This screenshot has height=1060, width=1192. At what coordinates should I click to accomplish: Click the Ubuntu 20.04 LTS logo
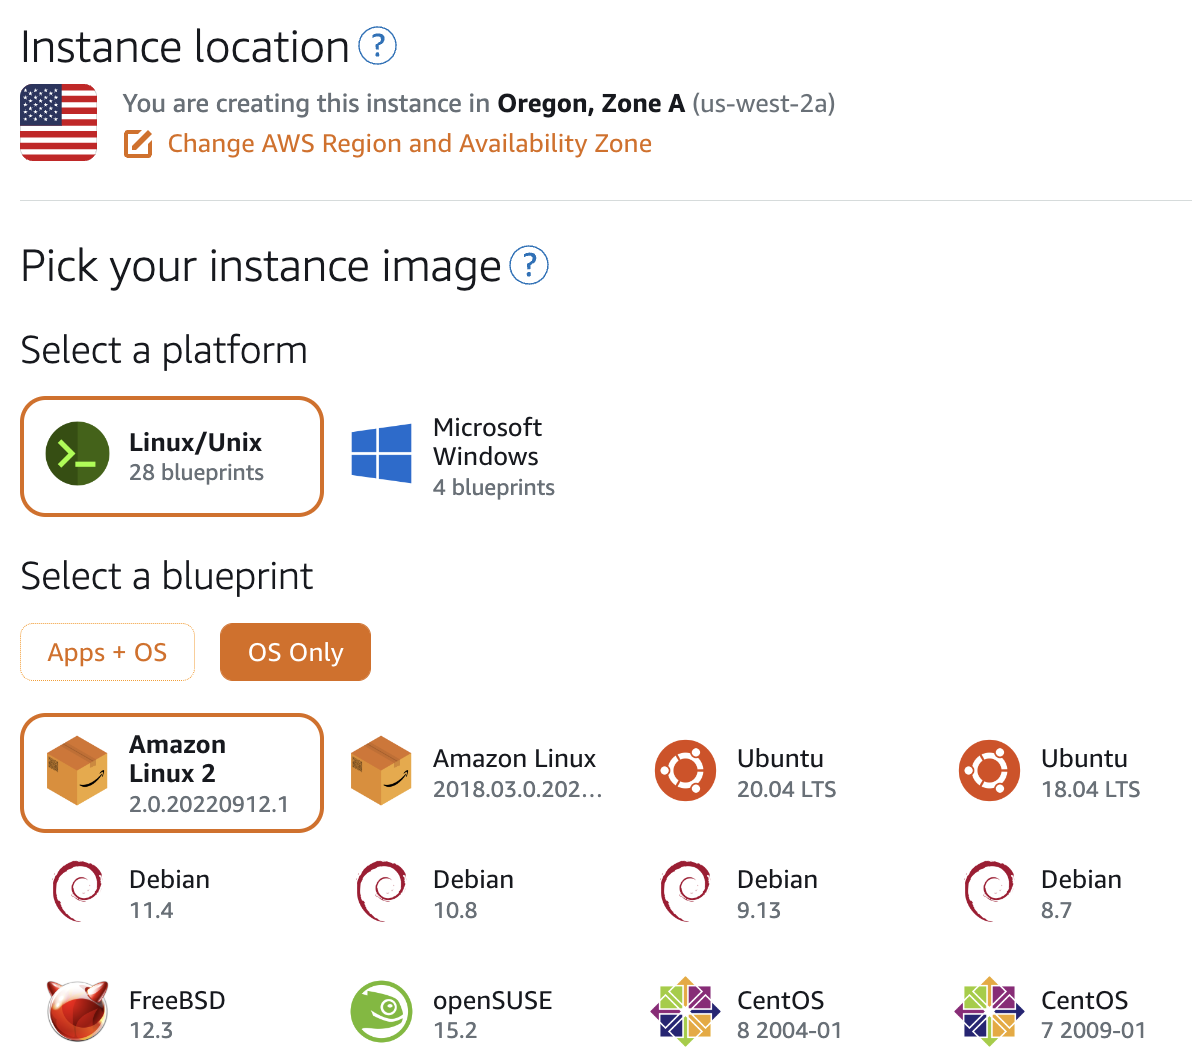pyautogui.click(x=685, y=771)
